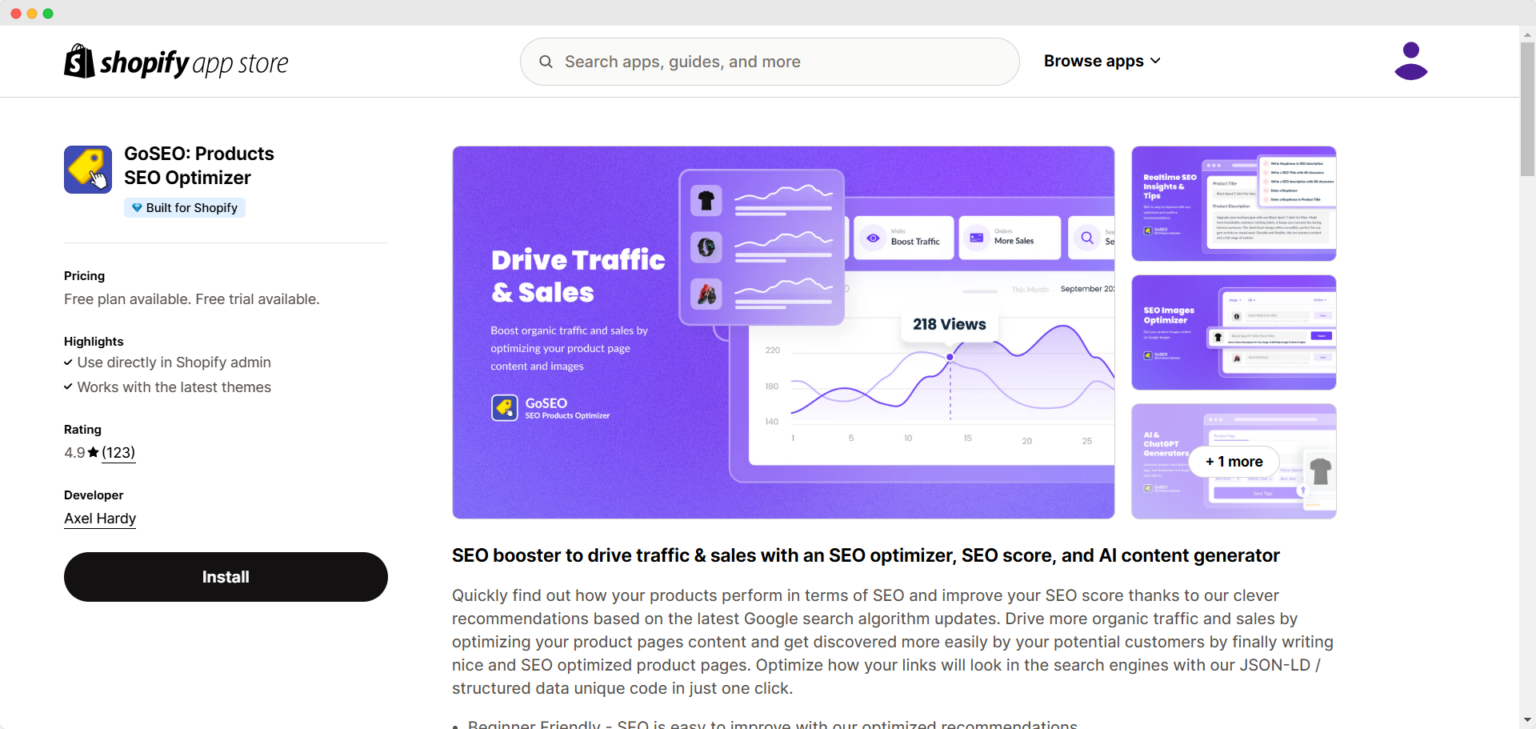Select the search magnifier icon

[x=546, y=61]
